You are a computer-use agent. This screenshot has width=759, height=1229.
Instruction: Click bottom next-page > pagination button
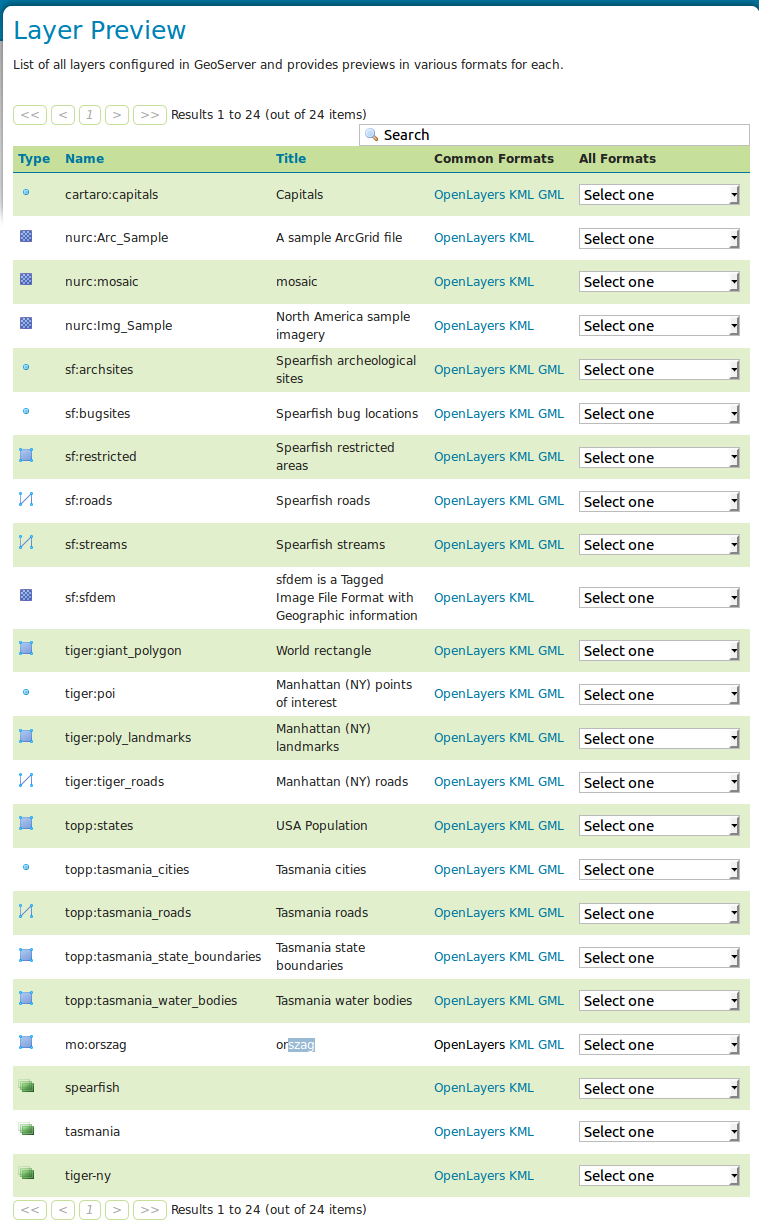(117, 1210)
